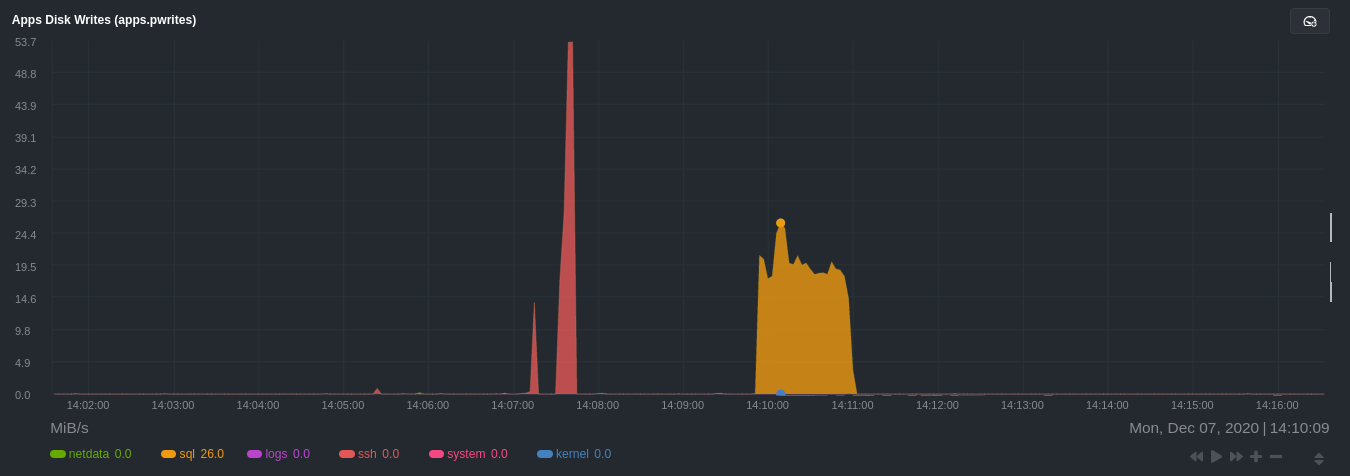Image resolution: width=1350 pixels, height=476 pixels.
Task: Click the 14:10:00 time axis label
Action: coord(767,405)
